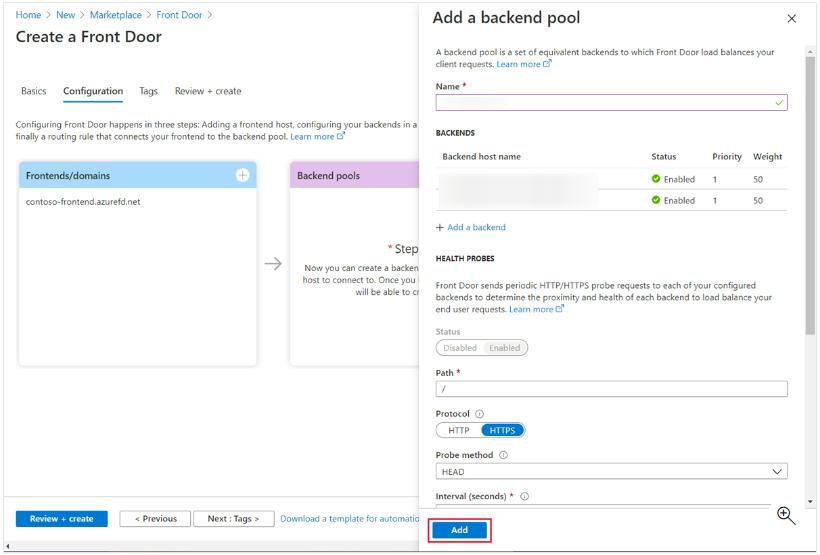Click the green Enabled status icon in first backend row
The image size is (820, 555).
pyautogui.click(x=656, y=180)
